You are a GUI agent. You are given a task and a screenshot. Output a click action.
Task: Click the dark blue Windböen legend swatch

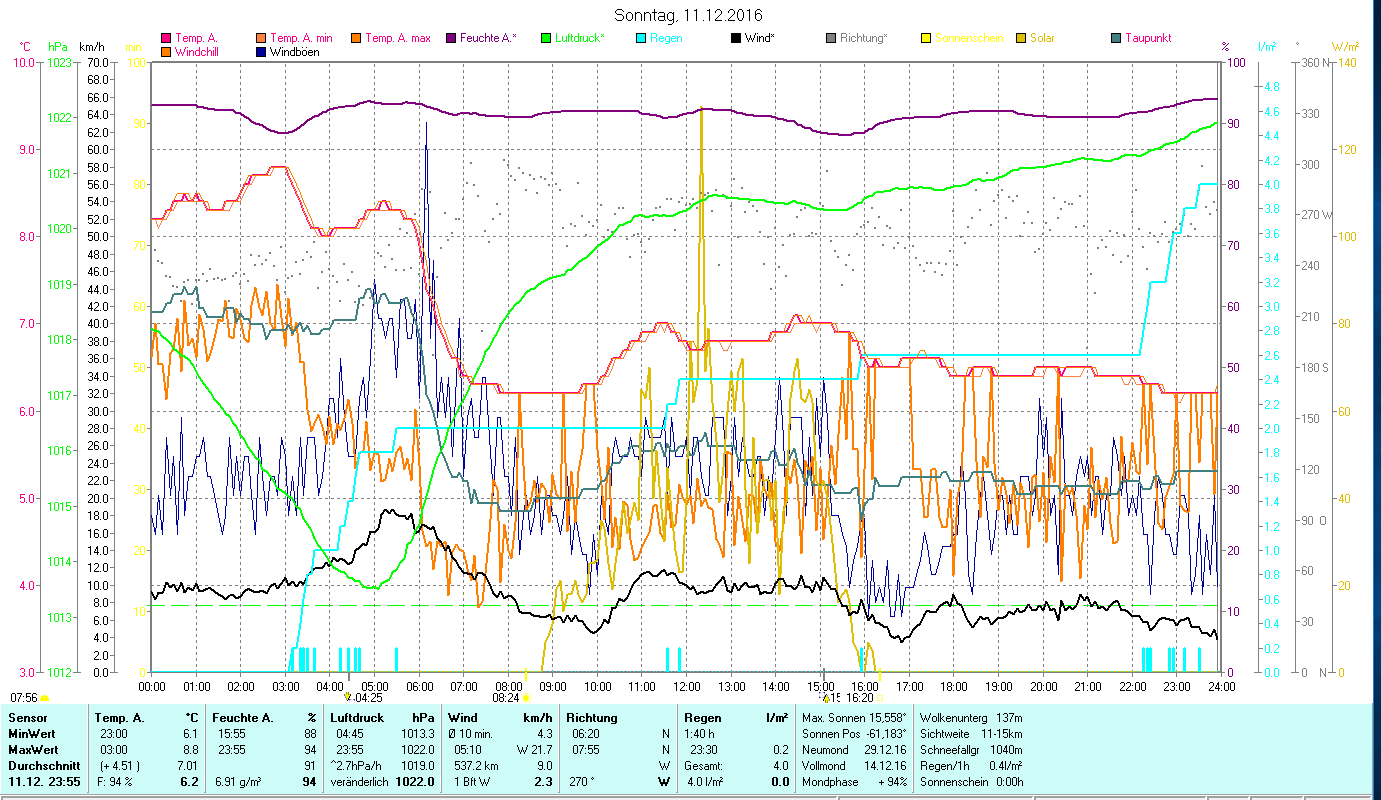tap(261, 52)
